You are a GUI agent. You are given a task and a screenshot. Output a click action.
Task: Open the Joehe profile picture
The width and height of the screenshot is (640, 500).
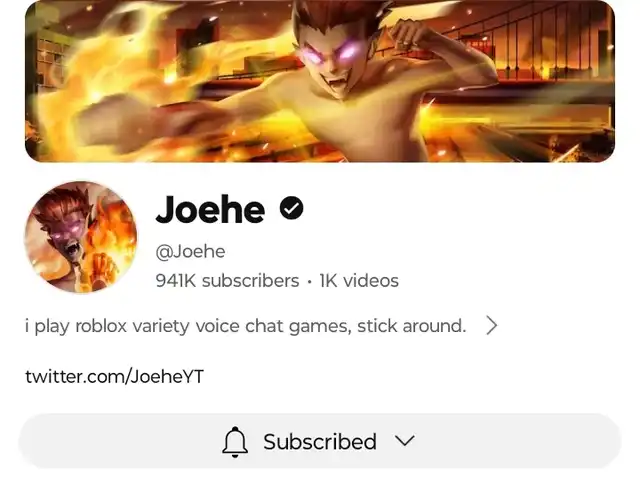[x=81, y=237]
